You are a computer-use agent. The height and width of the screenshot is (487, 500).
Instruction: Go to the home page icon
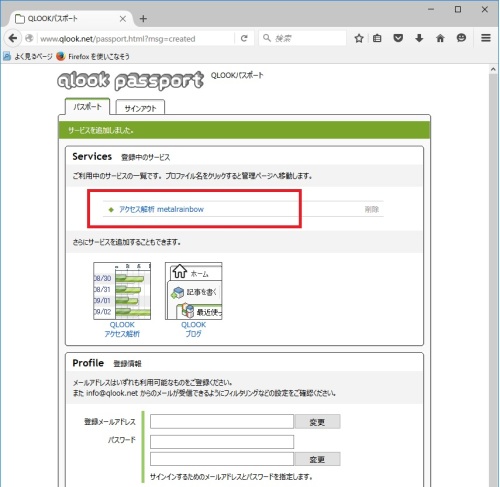[440, 38]
